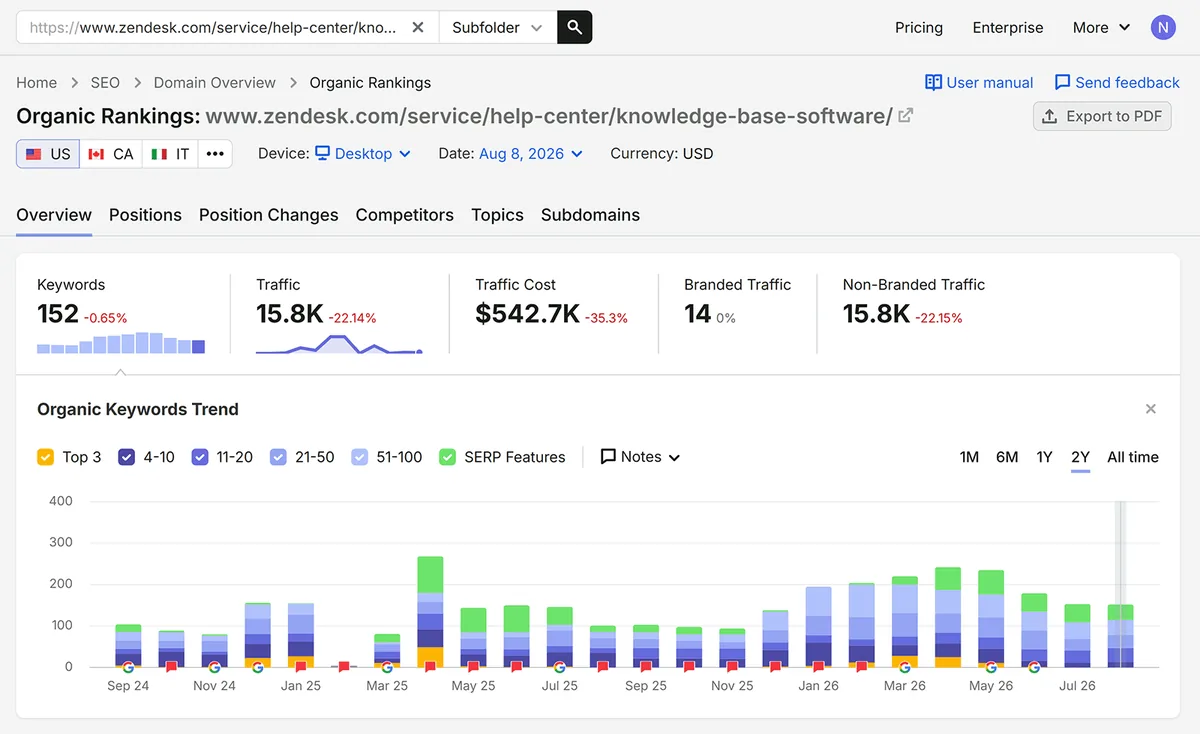1200x734 pixels.
Task: Click the green segment of the tallest bar
Action: [x=430, y=575]
